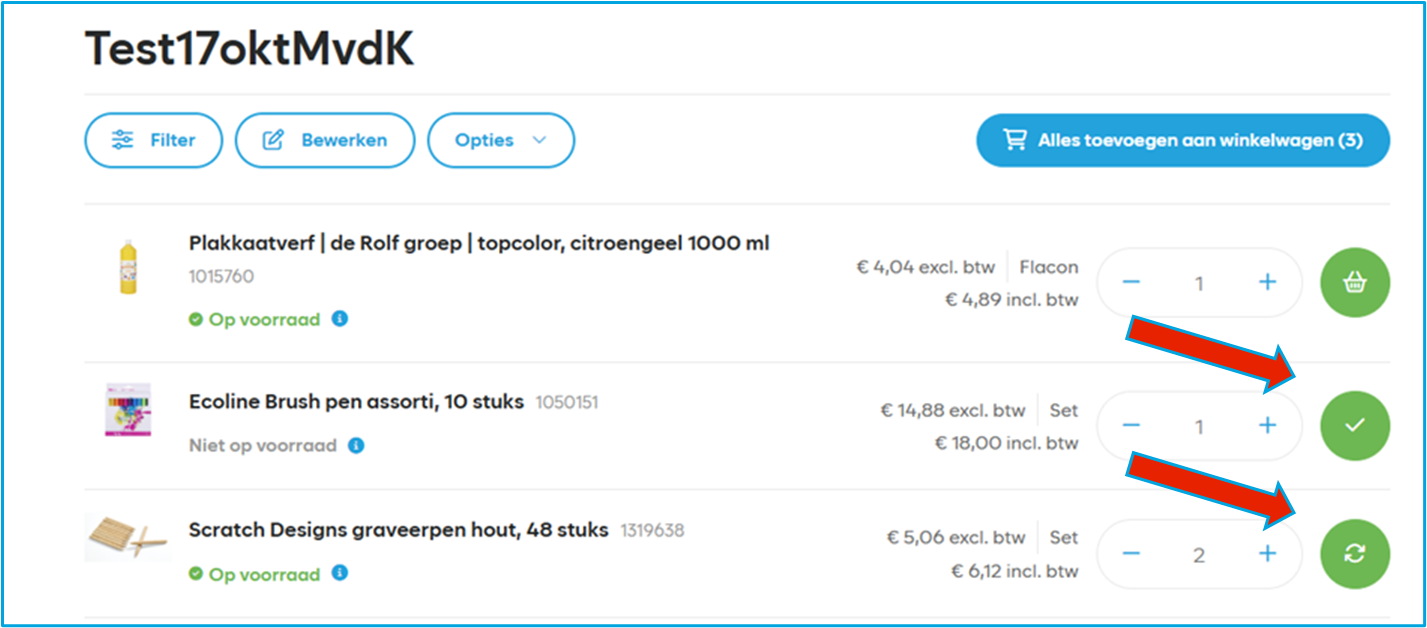
Task: Increase Scratch Designs graveerpen quantity
Action: click(x=1267, y=553)
